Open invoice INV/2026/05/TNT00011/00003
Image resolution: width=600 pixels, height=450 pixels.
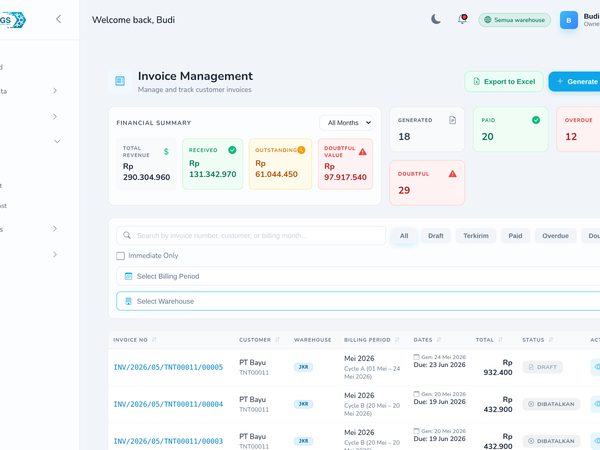168,441
